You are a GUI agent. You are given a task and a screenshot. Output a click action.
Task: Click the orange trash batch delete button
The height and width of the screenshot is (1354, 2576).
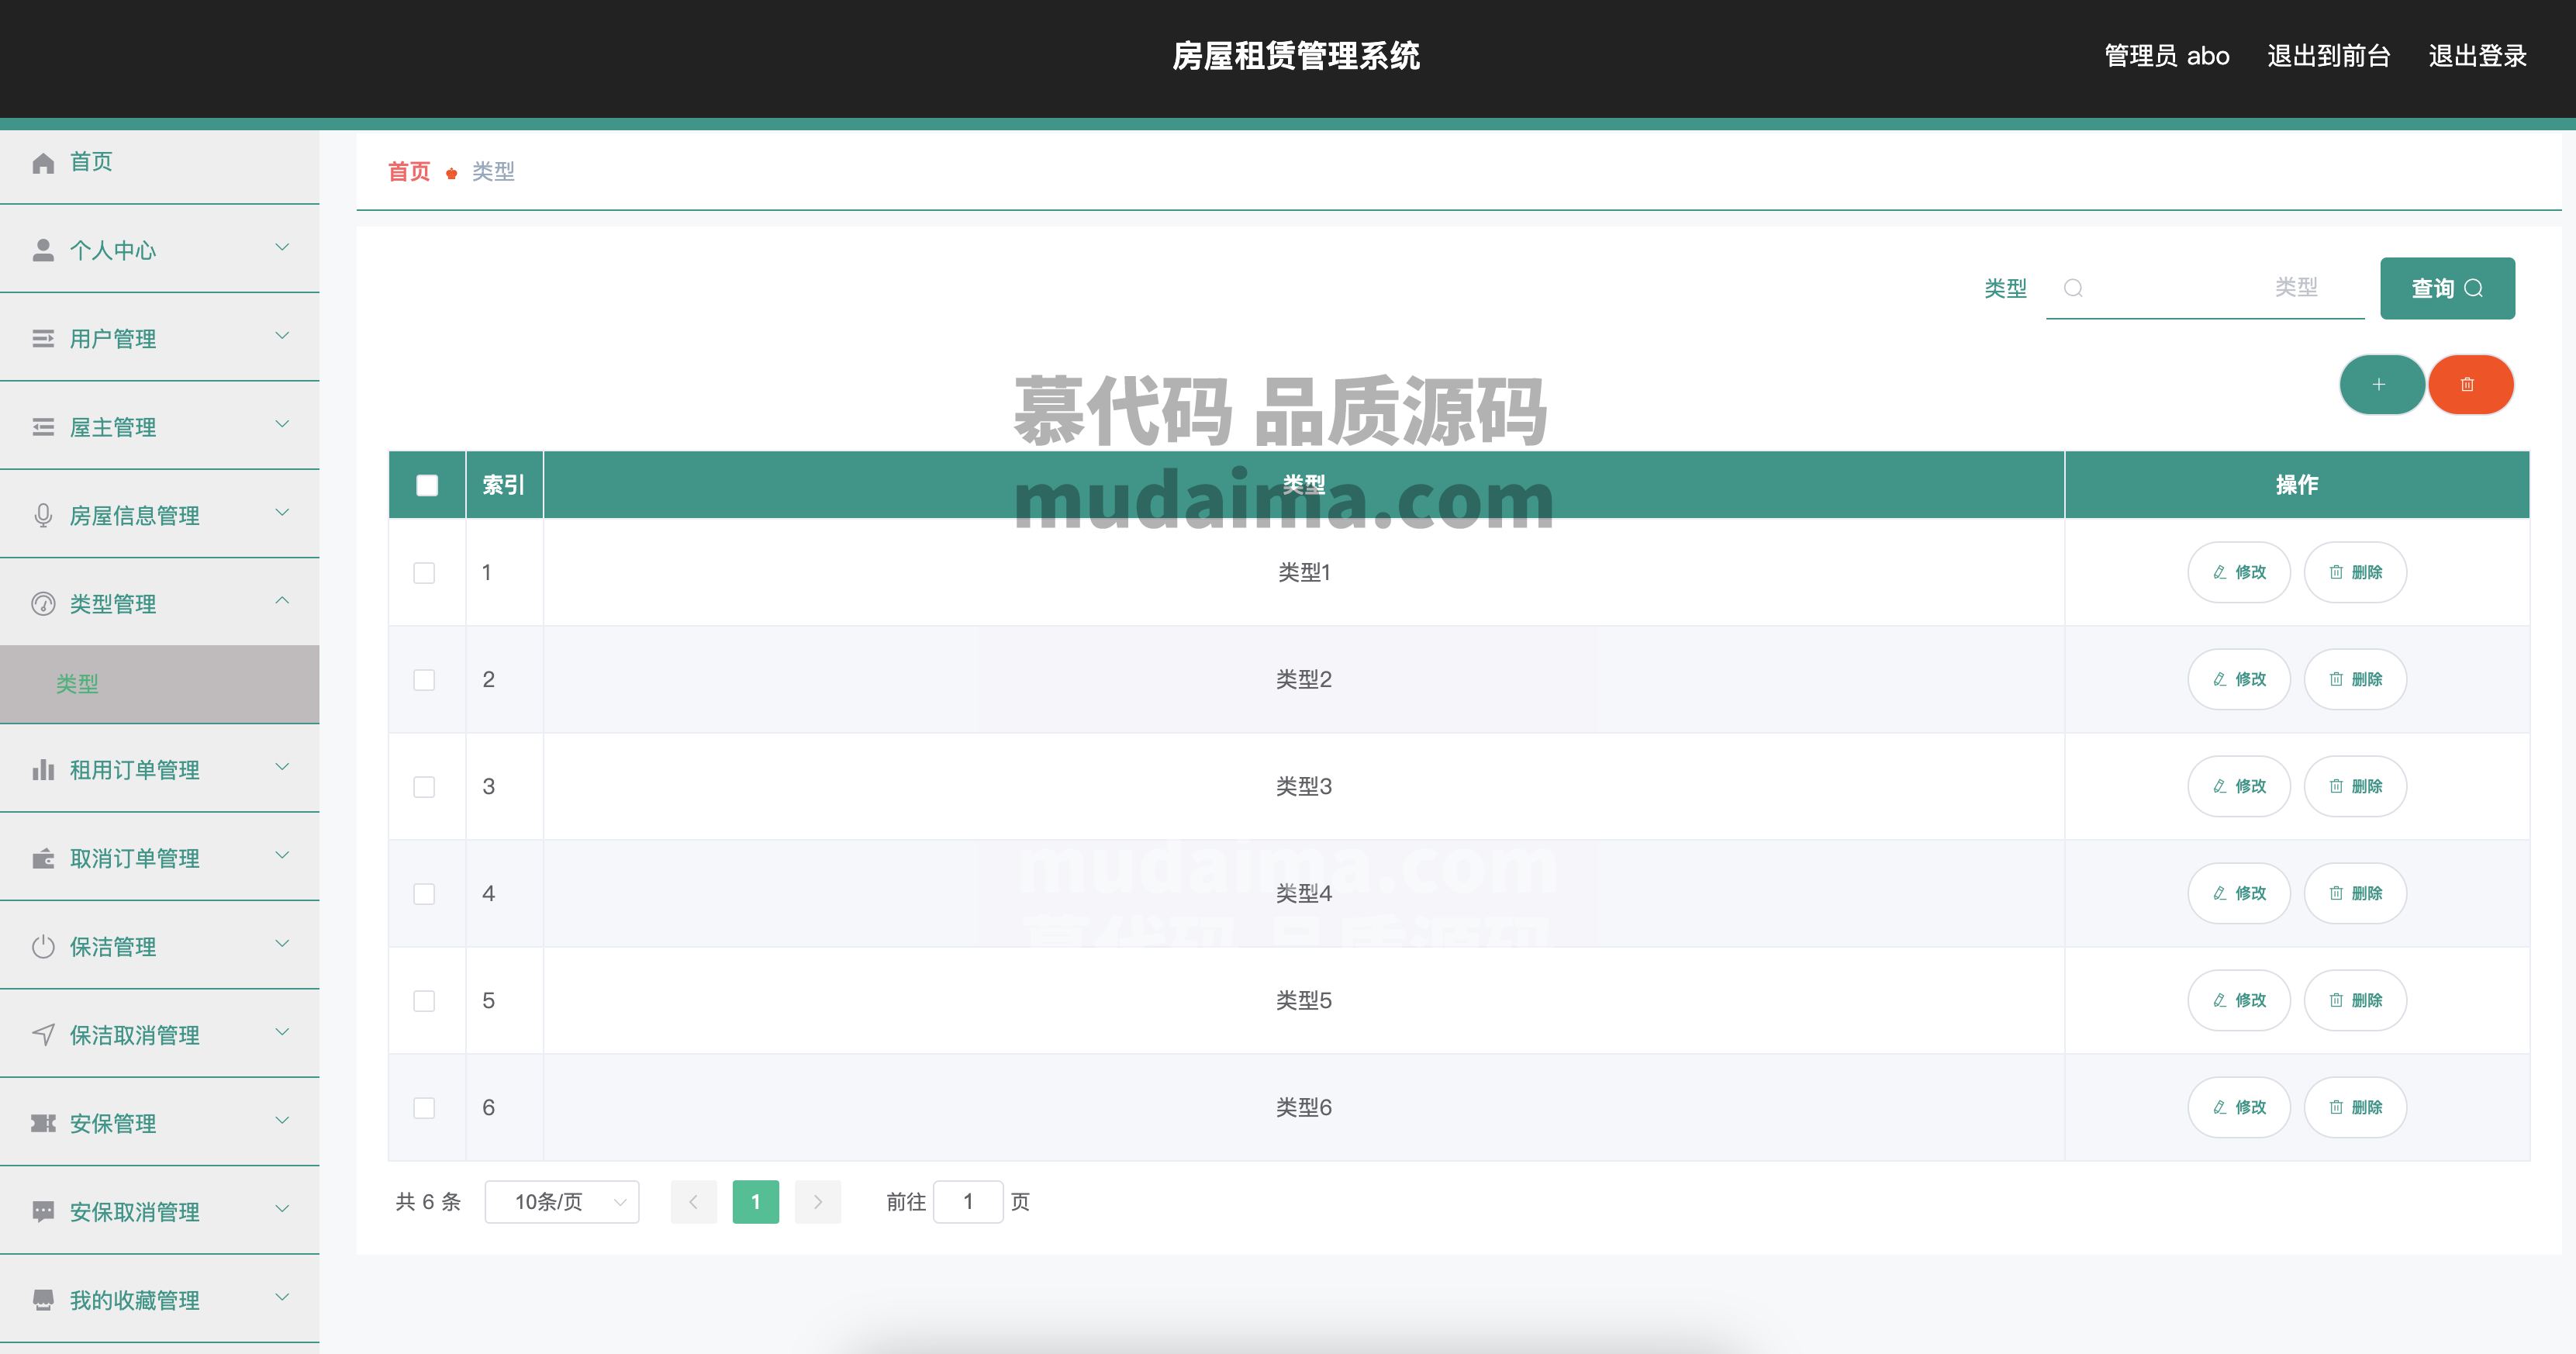click(x=2470, y=384)
